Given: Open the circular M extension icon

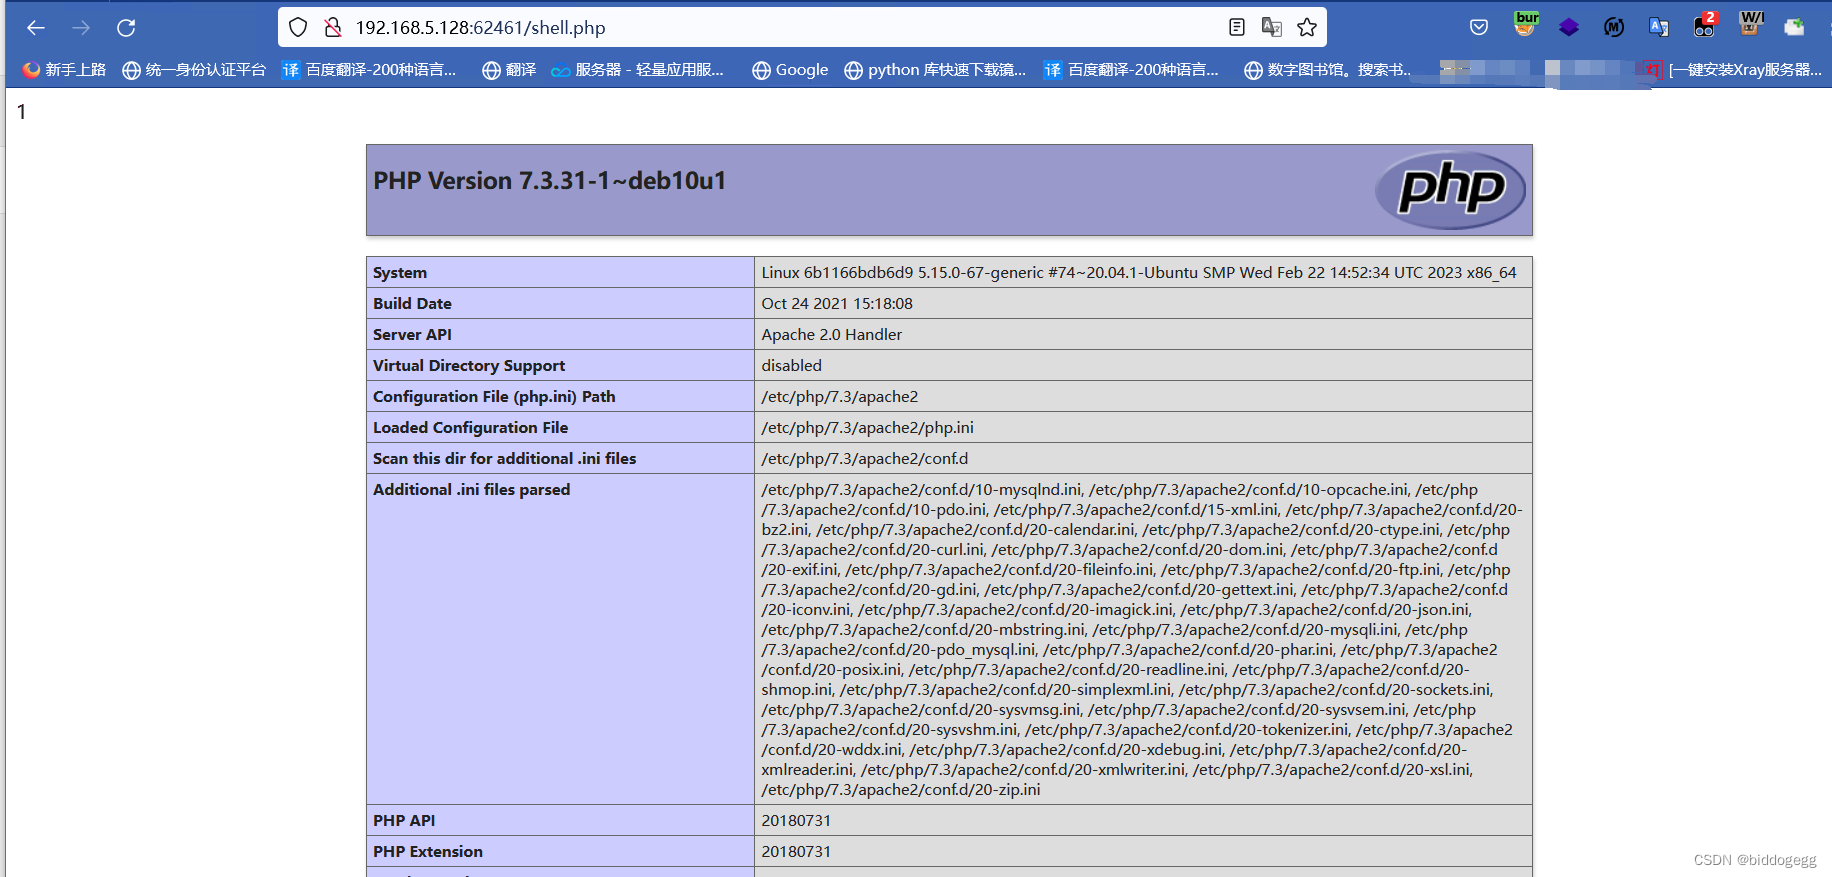Looking at the screenshot, I should pos(1614,28).
